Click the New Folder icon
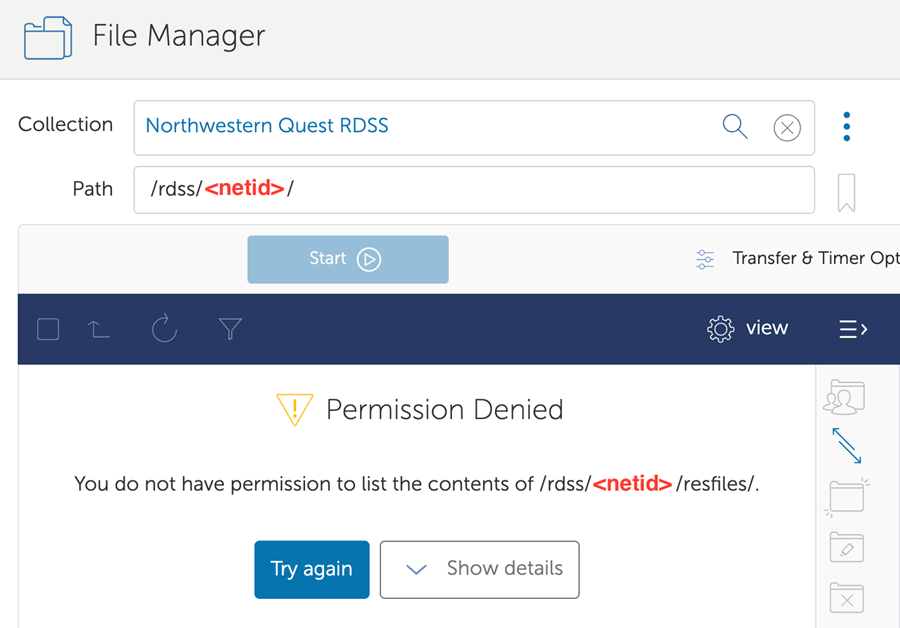Viewport: 900px width, 628px height. [847, 497]
